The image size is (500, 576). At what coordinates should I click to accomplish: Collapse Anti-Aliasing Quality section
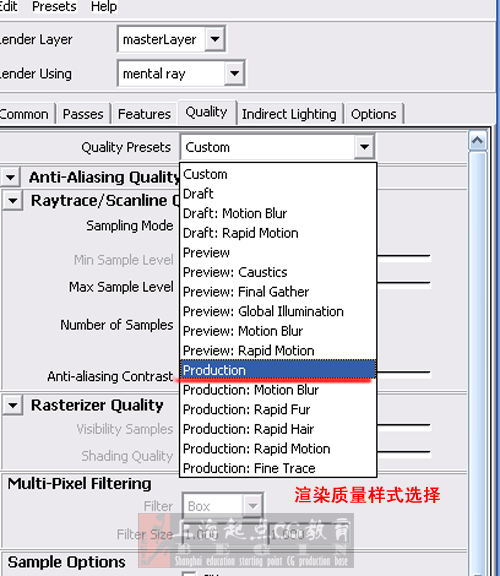(10, 177)
